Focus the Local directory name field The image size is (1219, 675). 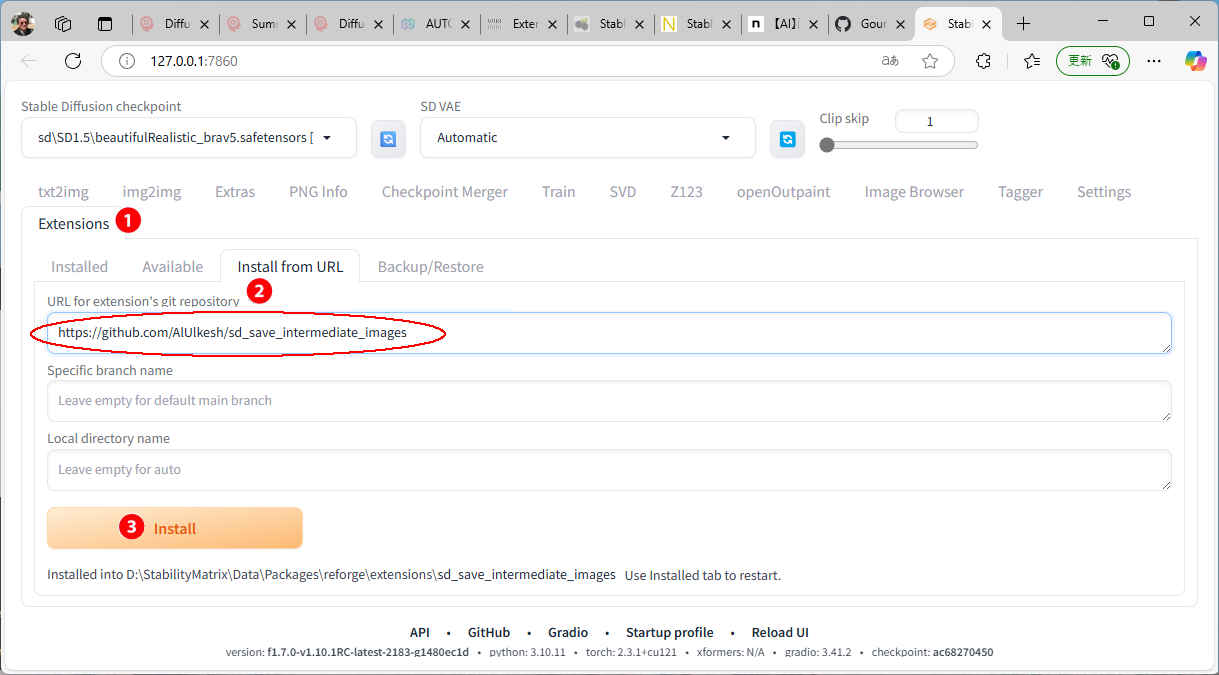pos(608,469)
